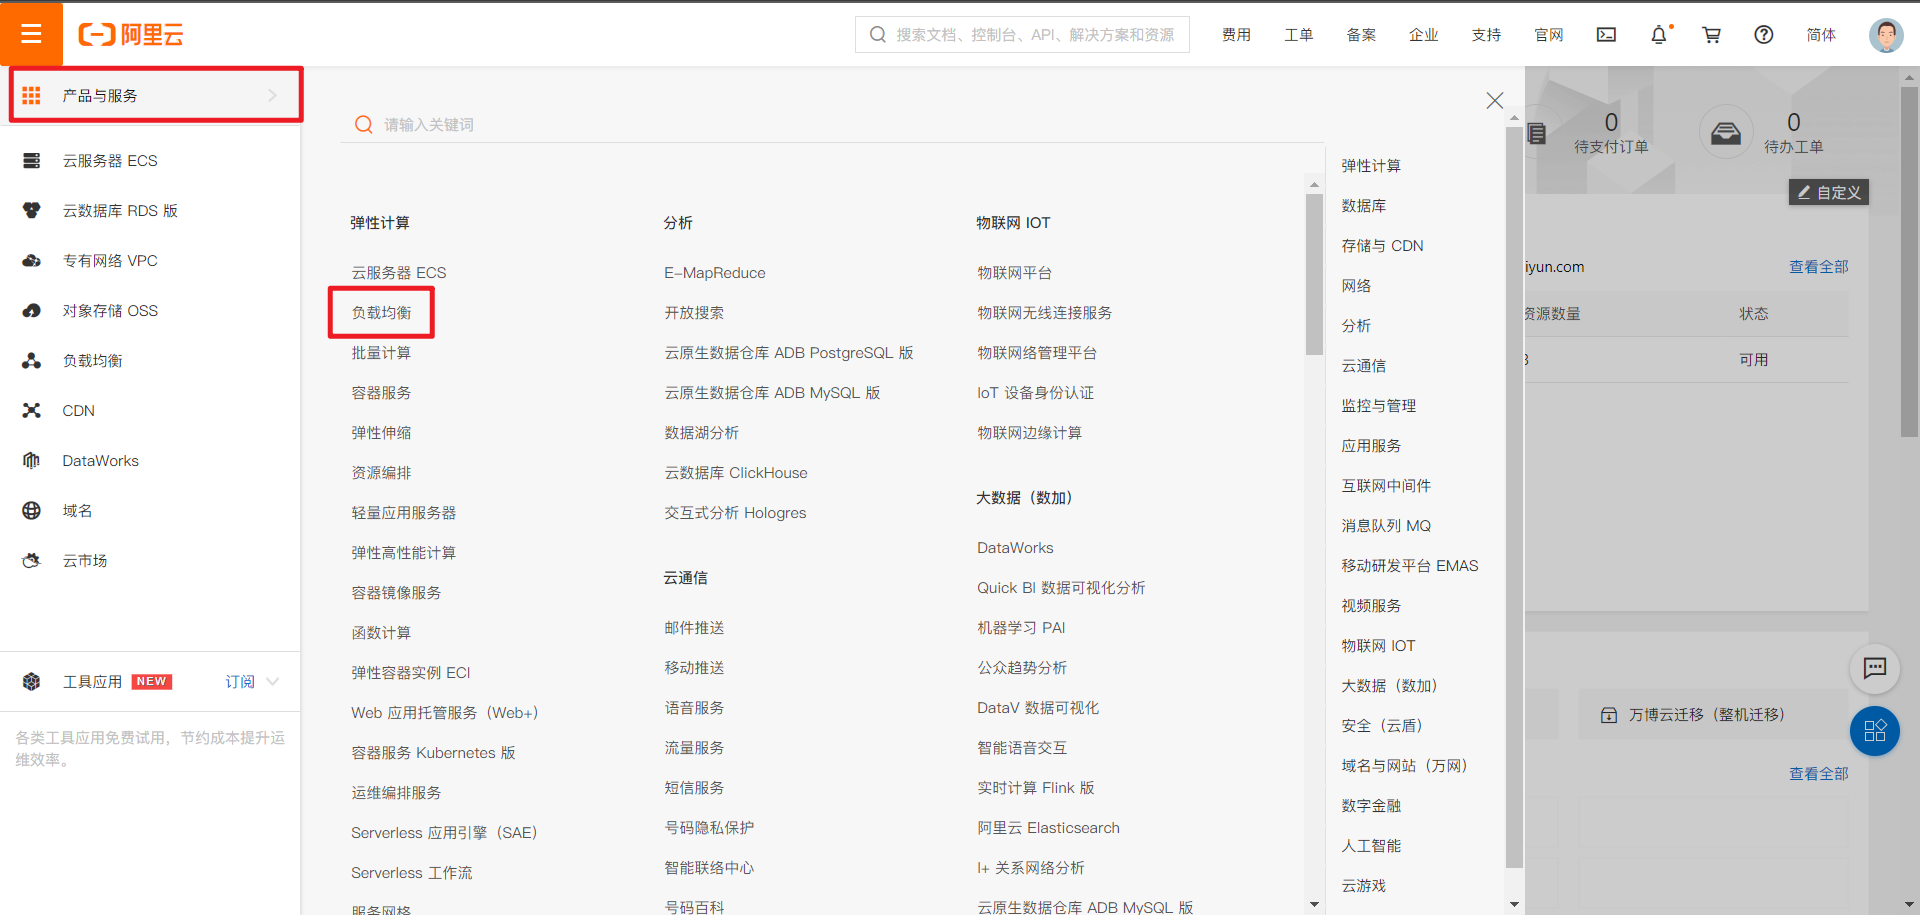Image resolution: width=1920 pixels, height=915 pixels.
Task: Open the blue floating apps button
Action: click(x=1875, y=731)
